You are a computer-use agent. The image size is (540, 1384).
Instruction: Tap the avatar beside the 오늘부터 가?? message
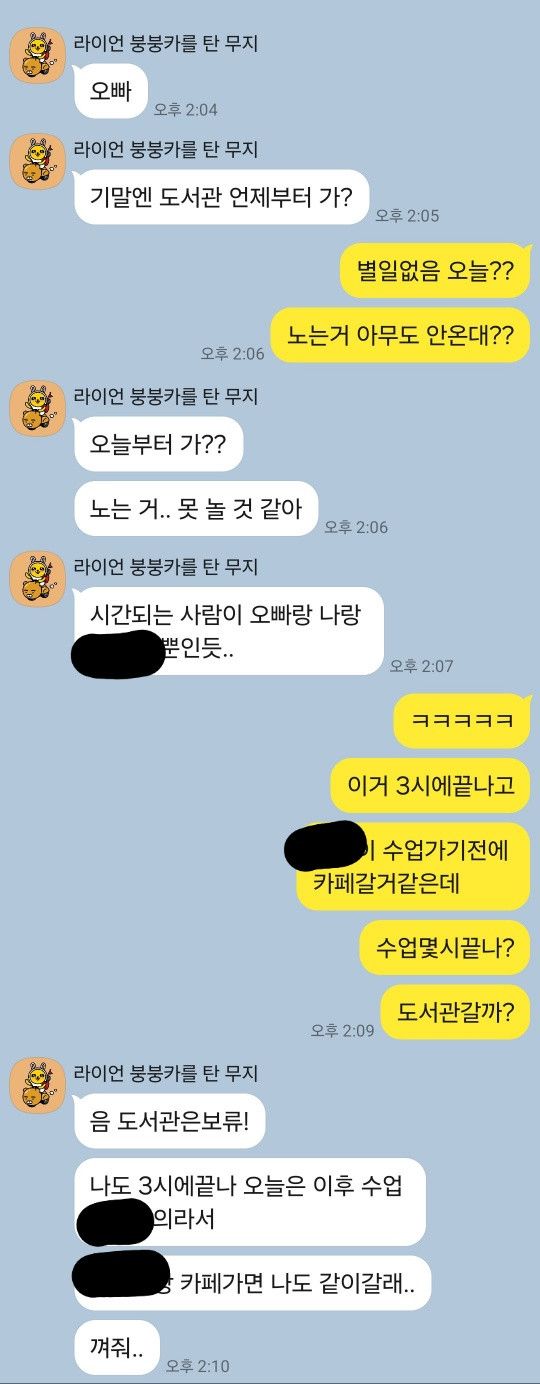tap(38, 409)
